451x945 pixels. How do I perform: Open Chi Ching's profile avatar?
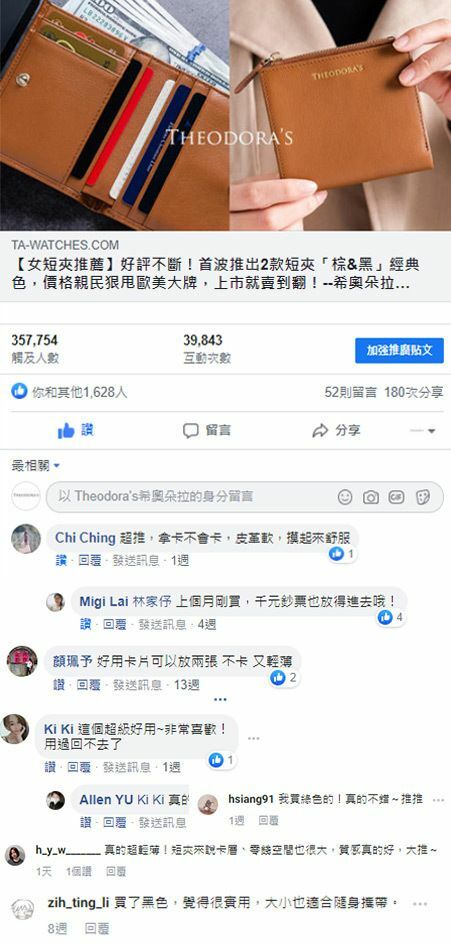(x=26, y=539)
